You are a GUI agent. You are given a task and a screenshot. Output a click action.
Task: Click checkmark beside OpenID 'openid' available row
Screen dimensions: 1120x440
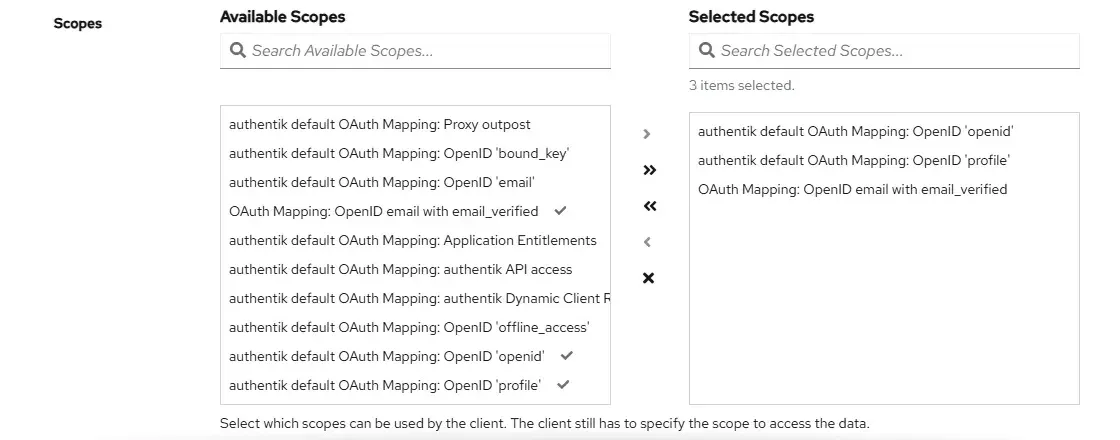click(567, 355)
